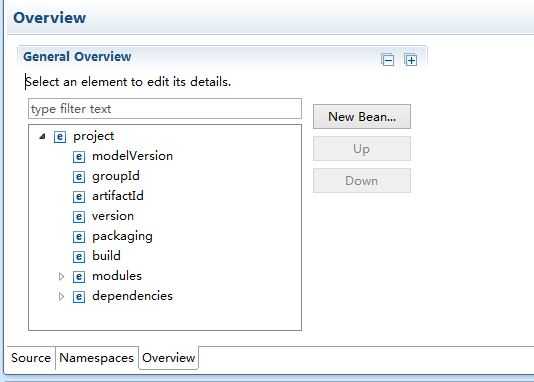The width and height of the screenshot is (534, 382).
Task: Click the Down button
Action: click(x=362, y=181)
